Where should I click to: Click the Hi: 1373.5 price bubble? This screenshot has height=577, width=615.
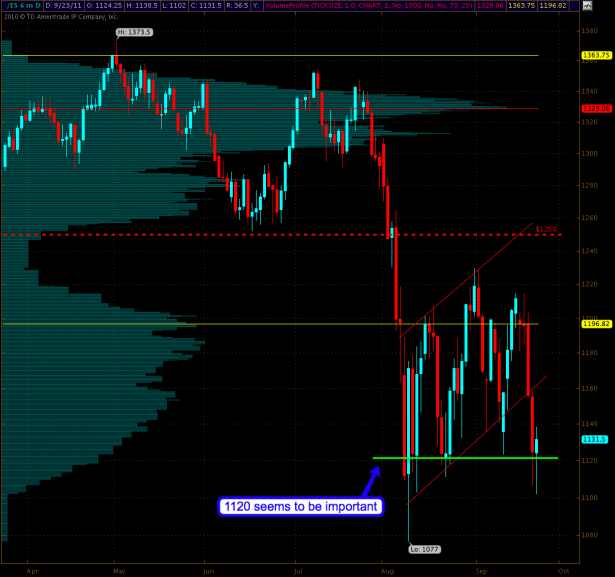click(135, 32)
